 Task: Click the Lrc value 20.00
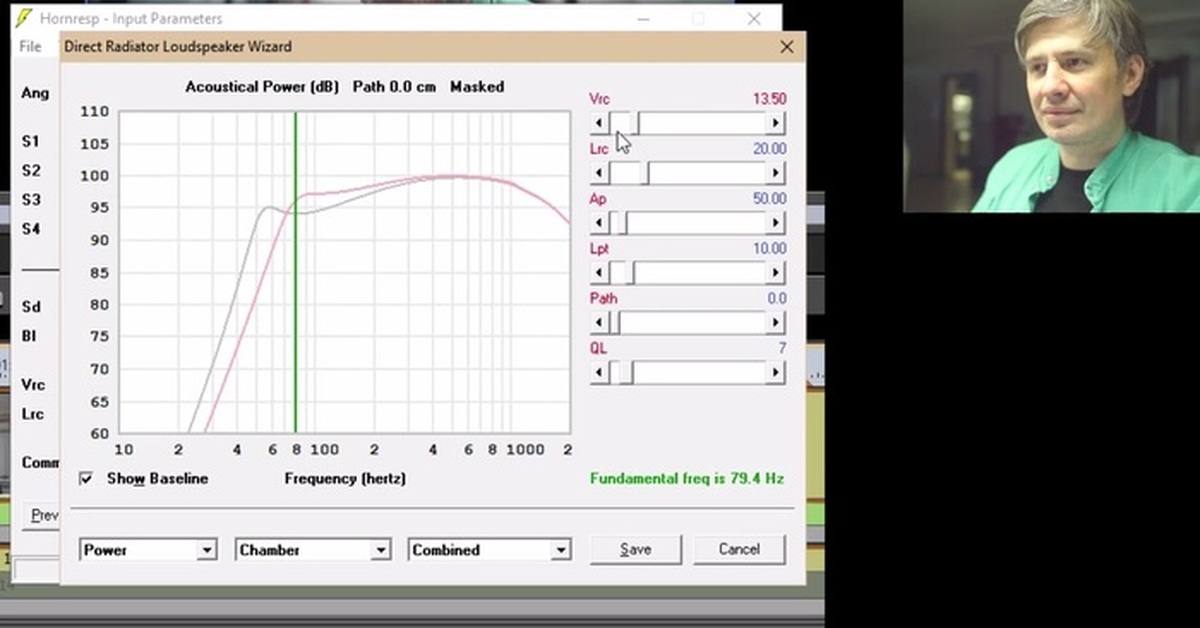click(x=769, y=149)
